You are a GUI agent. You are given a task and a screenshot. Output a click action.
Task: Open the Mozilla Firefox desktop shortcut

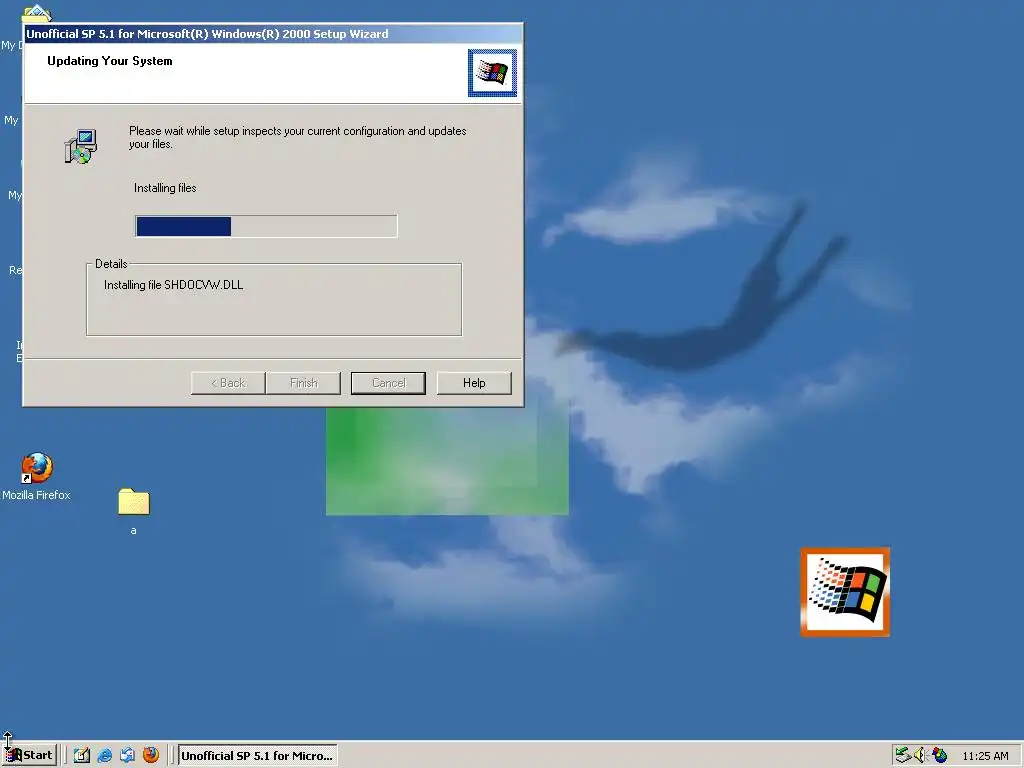coord(37,477)
